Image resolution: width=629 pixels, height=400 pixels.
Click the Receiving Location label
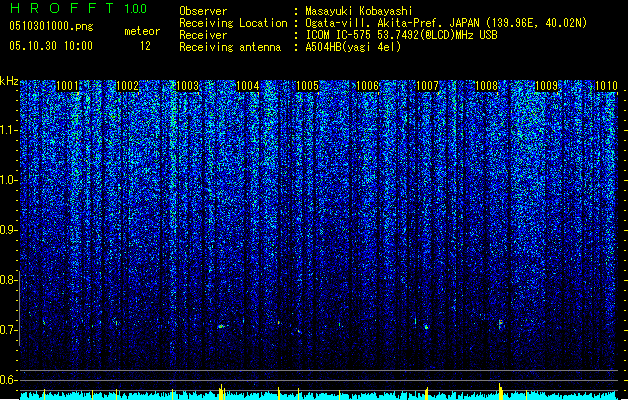click(x=233, y=23)
